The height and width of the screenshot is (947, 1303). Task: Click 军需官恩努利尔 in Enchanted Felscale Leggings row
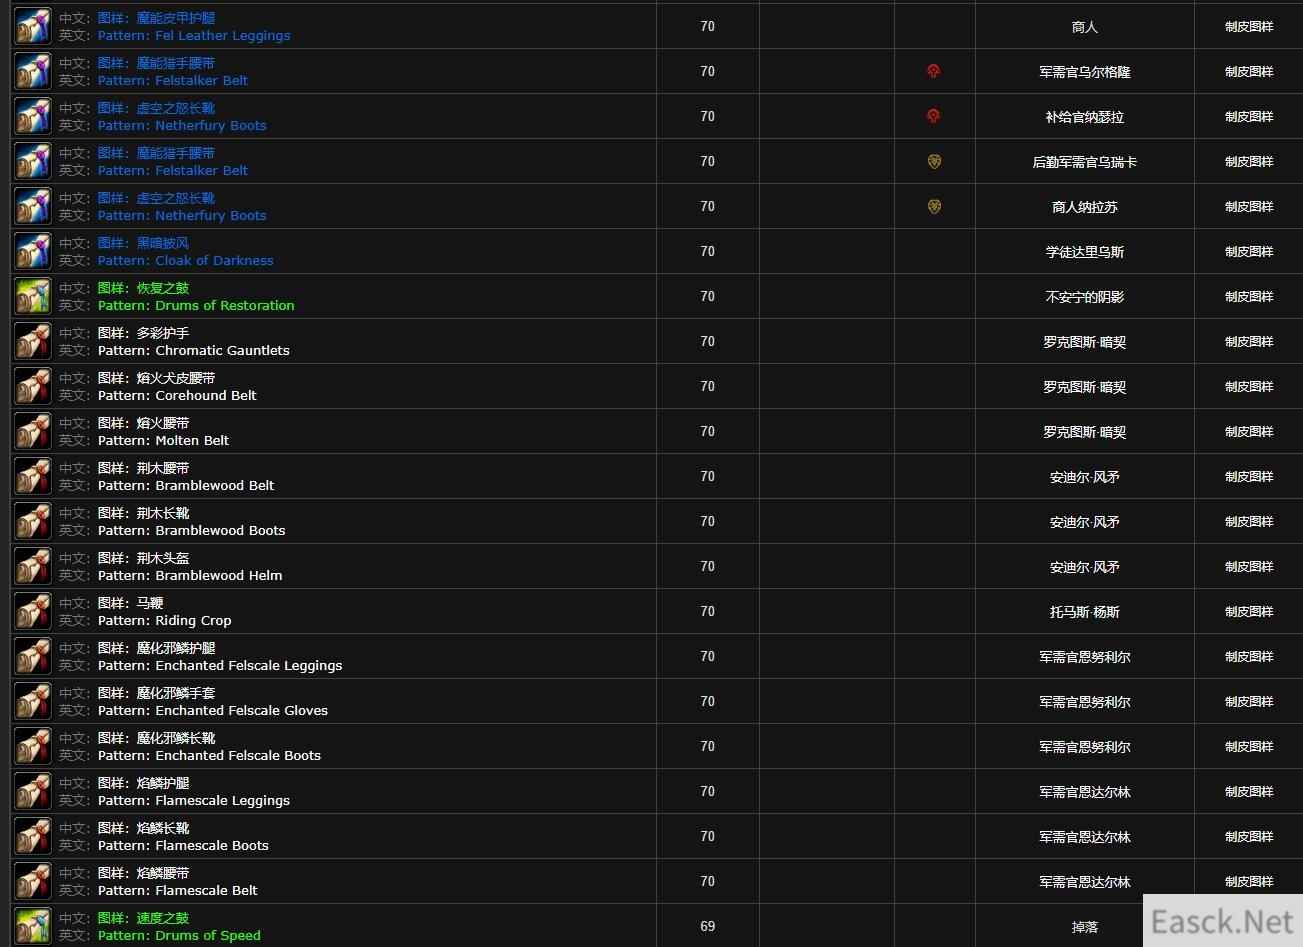click(x=1085, y=657)
